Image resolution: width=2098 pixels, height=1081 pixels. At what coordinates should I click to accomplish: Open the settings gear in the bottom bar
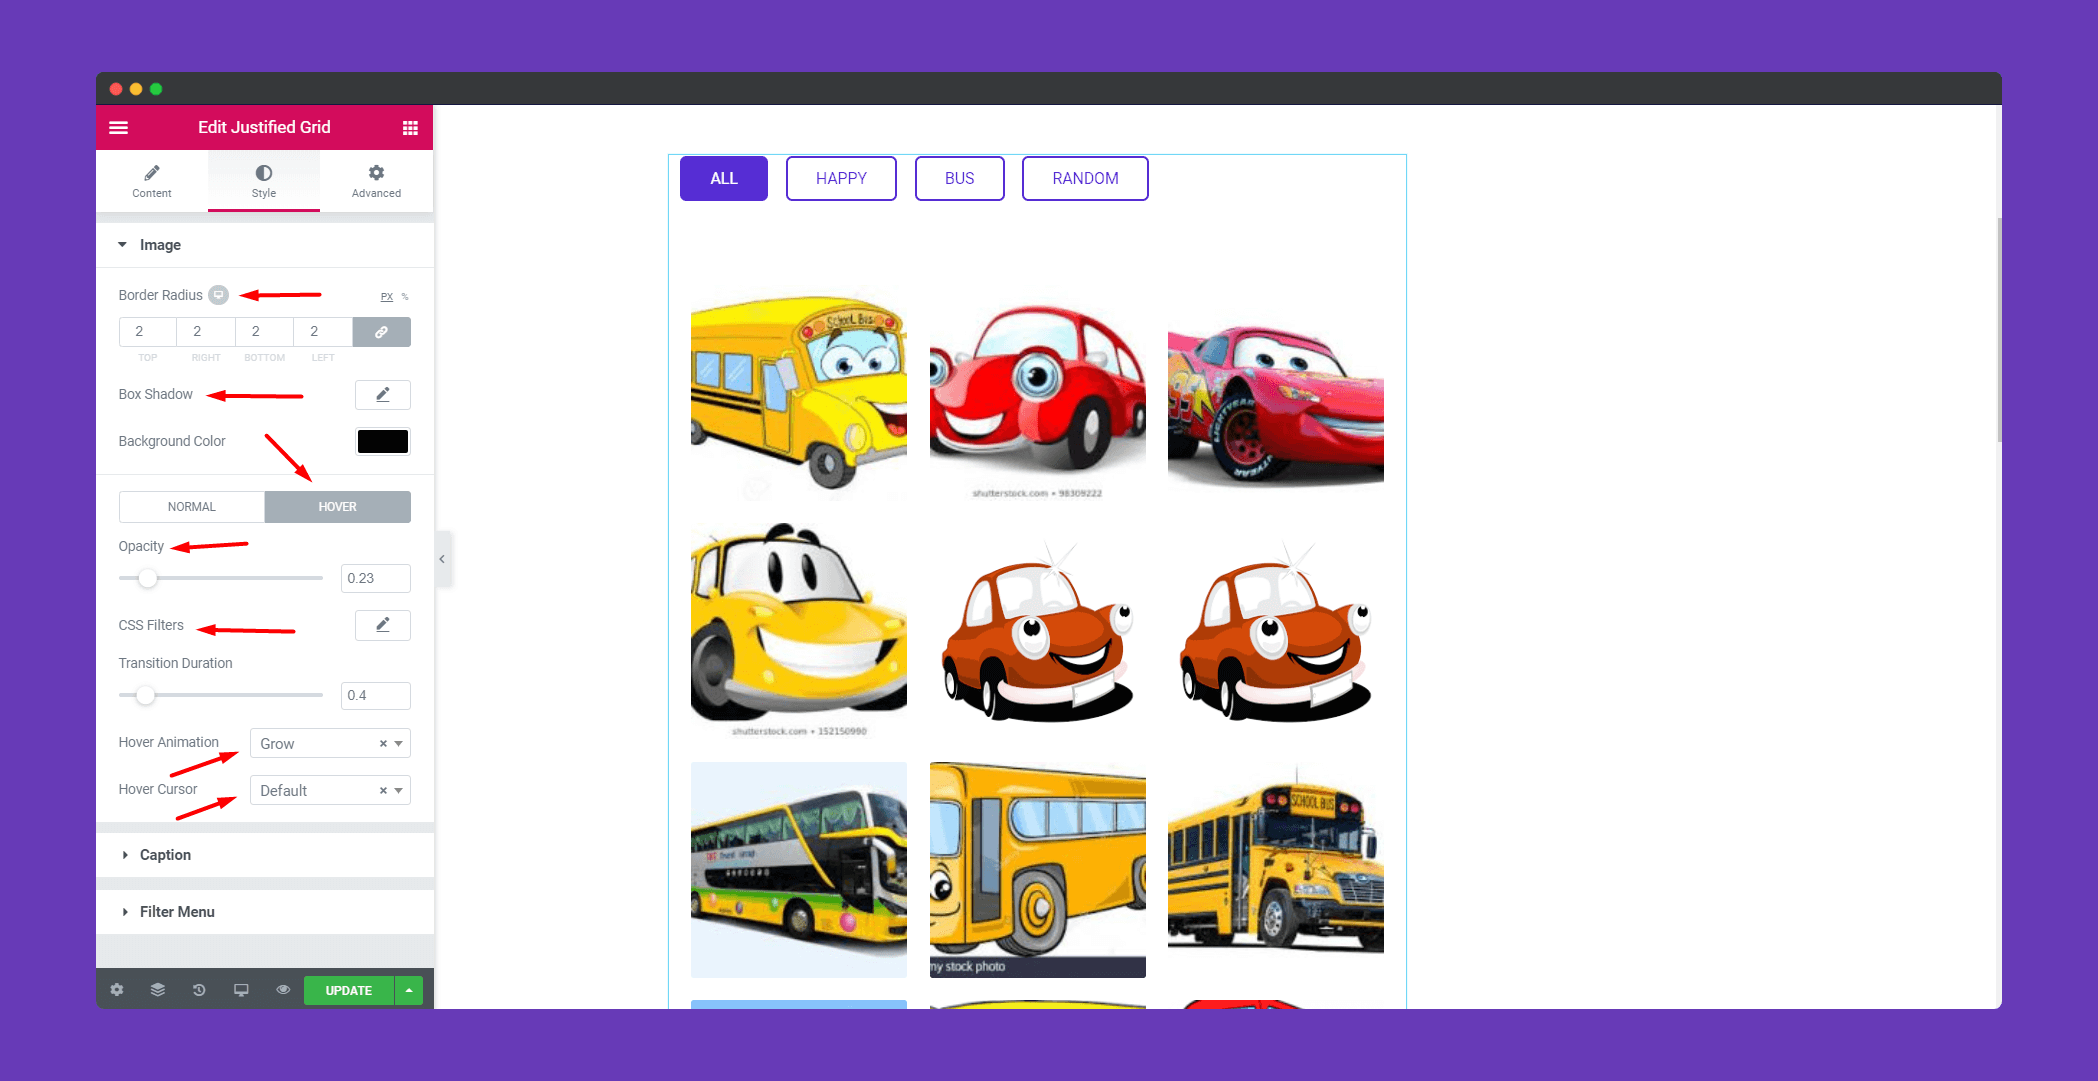click(x=117, y=990)
